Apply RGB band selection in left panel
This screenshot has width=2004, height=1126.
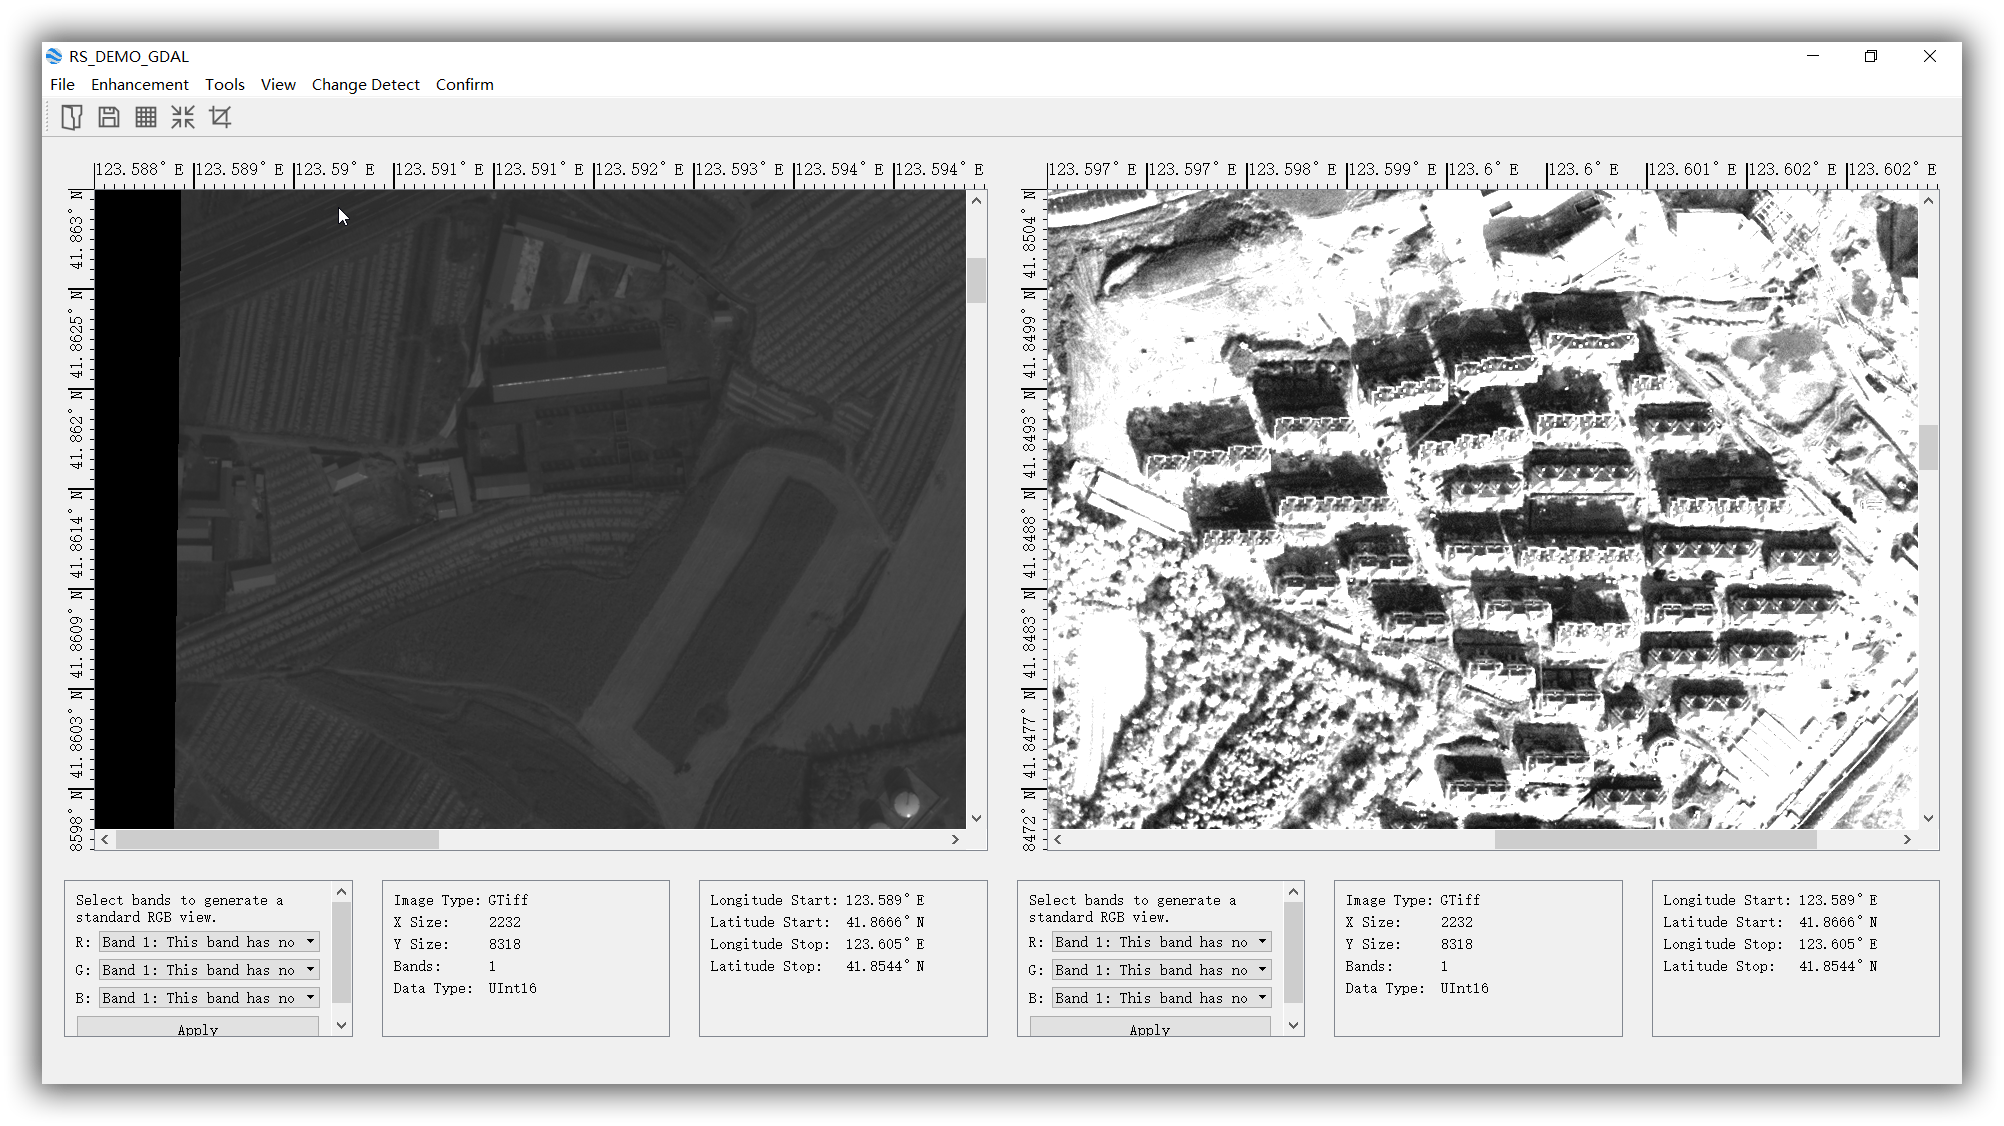(197, 1028)
